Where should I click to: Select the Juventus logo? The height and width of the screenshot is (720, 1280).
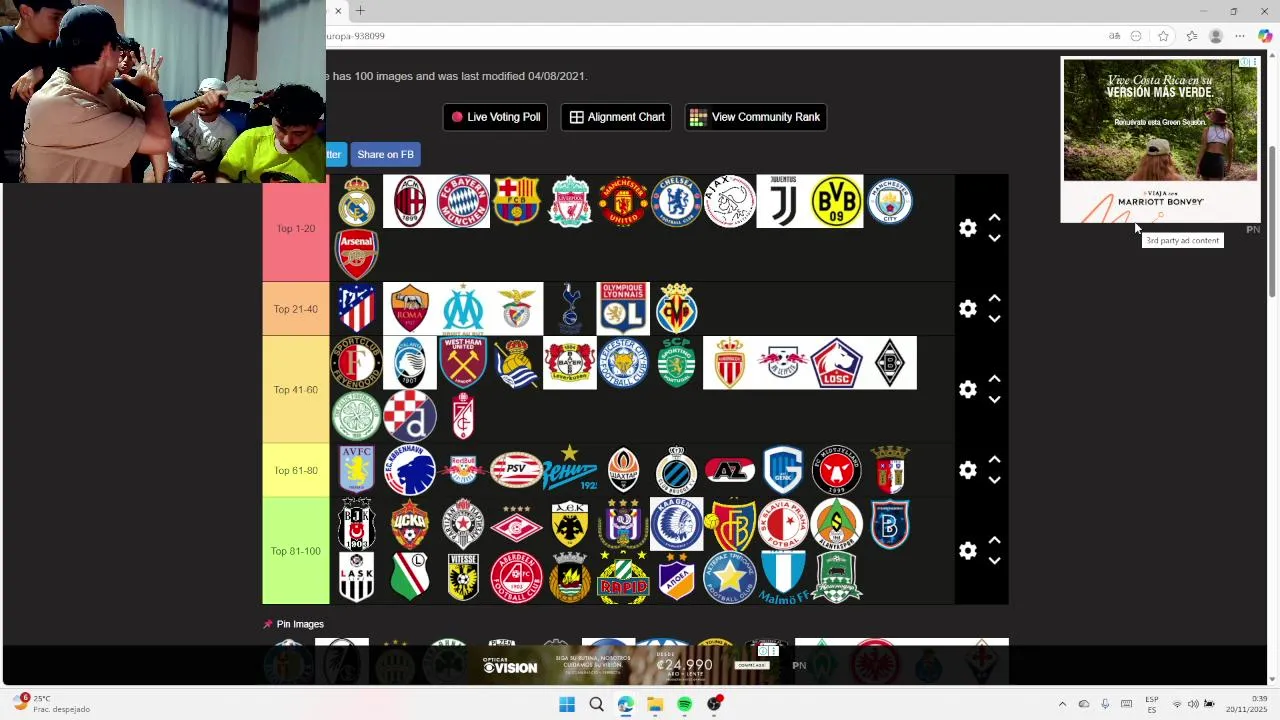click(x=783, y=201)
